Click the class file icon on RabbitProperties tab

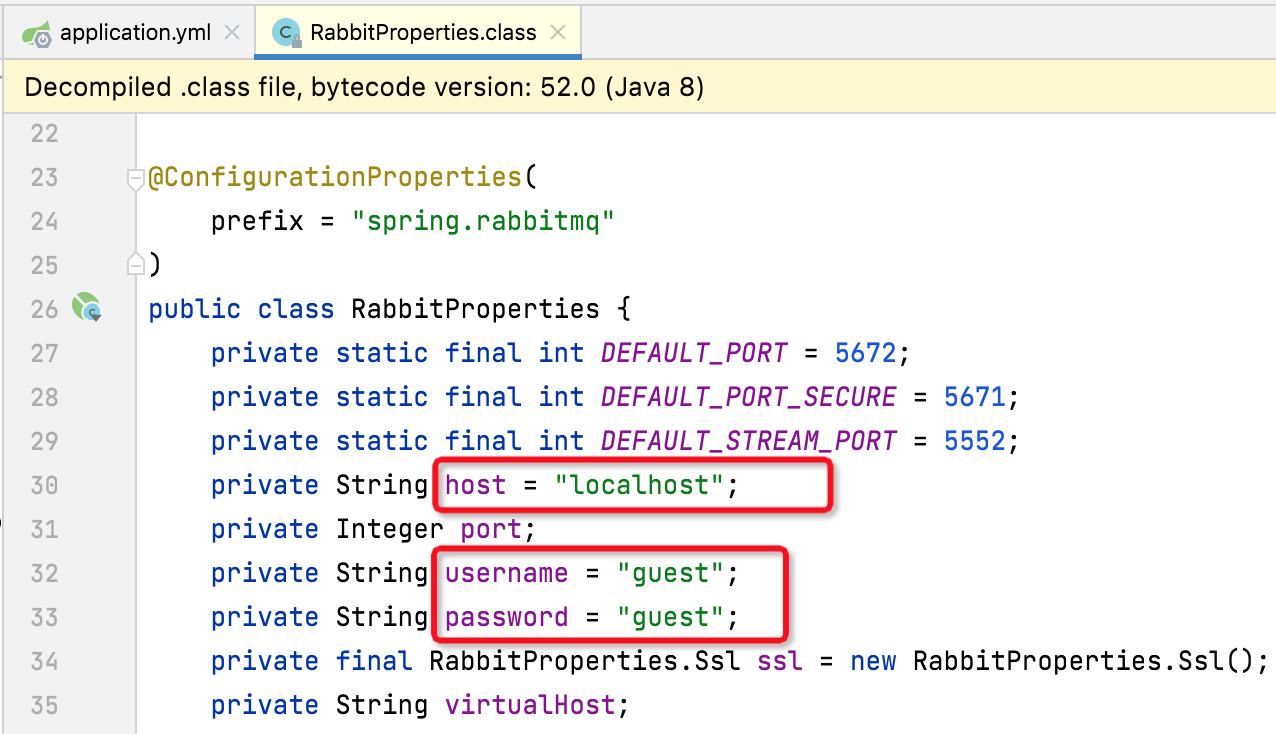287,34
